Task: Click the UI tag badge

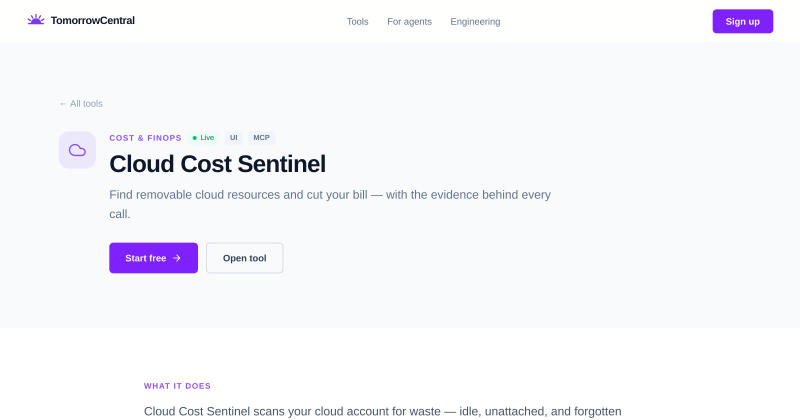Action: click(234, 138)
